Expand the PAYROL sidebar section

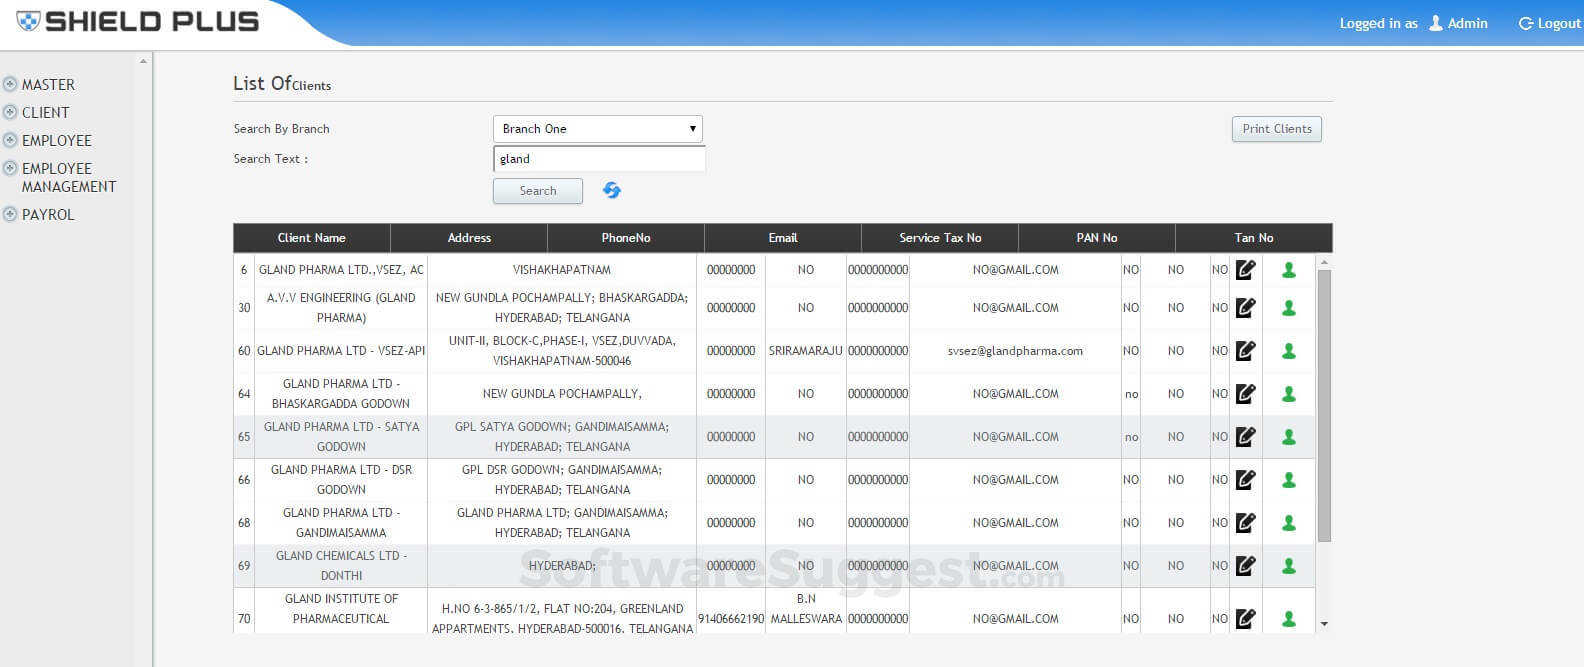coord(47,215)
